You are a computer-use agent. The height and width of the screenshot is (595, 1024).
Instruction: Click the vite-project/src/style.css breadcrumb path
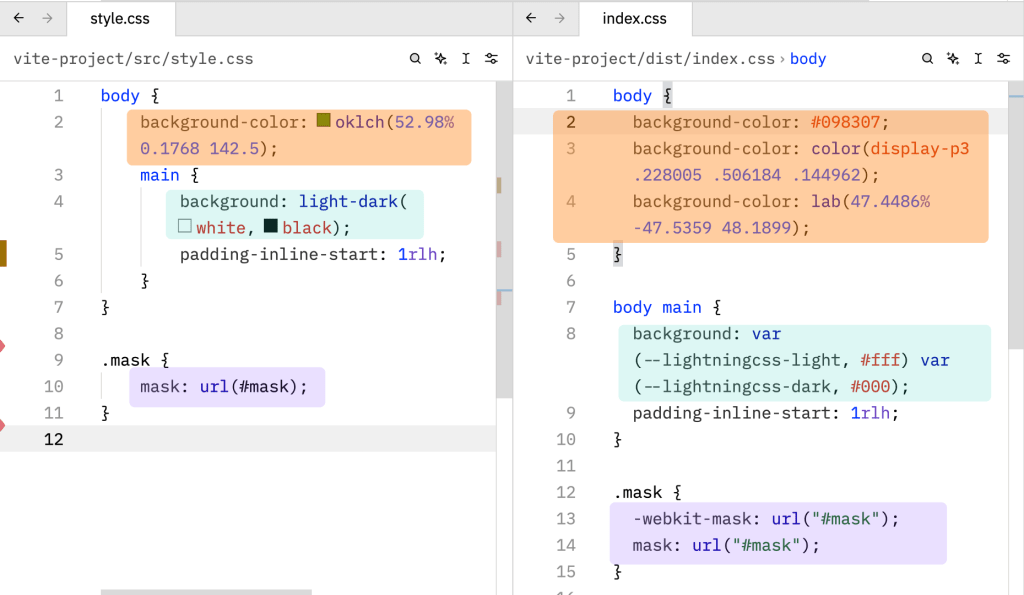133,59
